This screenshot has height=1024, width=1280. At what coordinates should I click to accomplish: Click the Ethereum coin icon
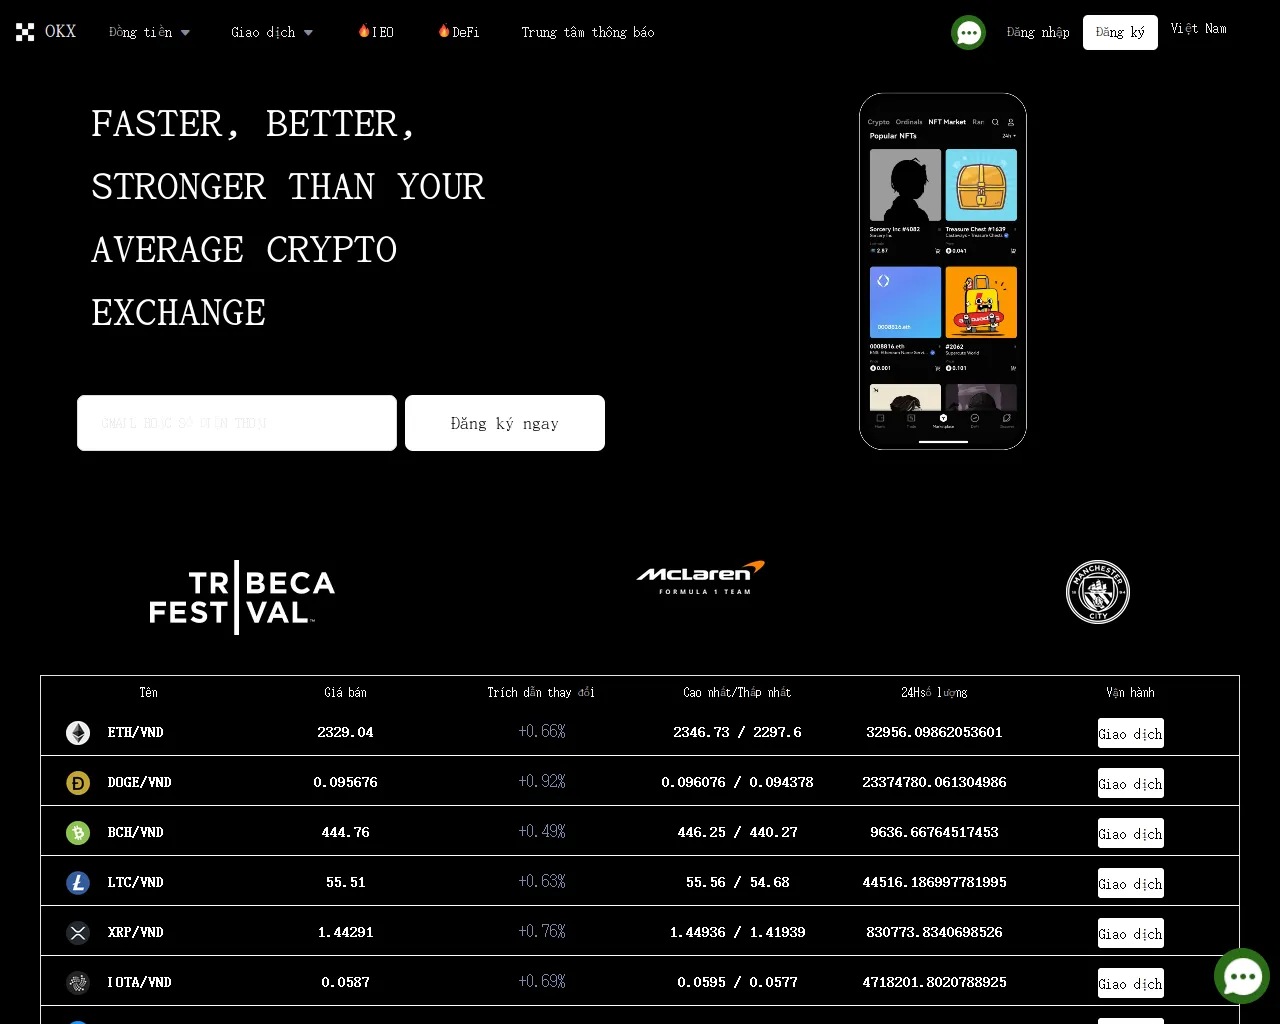tap(78, 733)
